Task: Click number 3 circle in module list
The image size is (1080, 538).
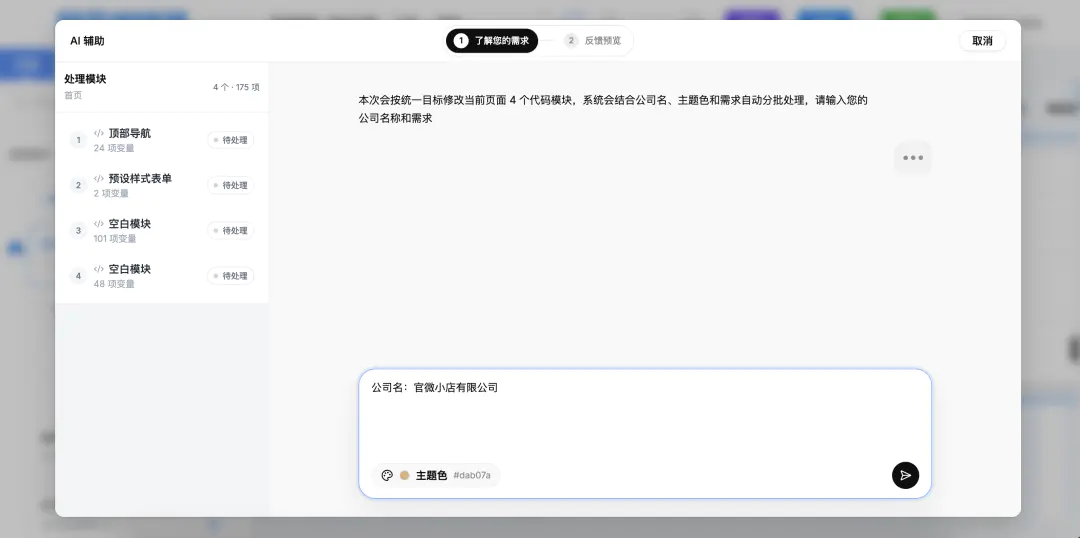Action: (x=78, y=231)
